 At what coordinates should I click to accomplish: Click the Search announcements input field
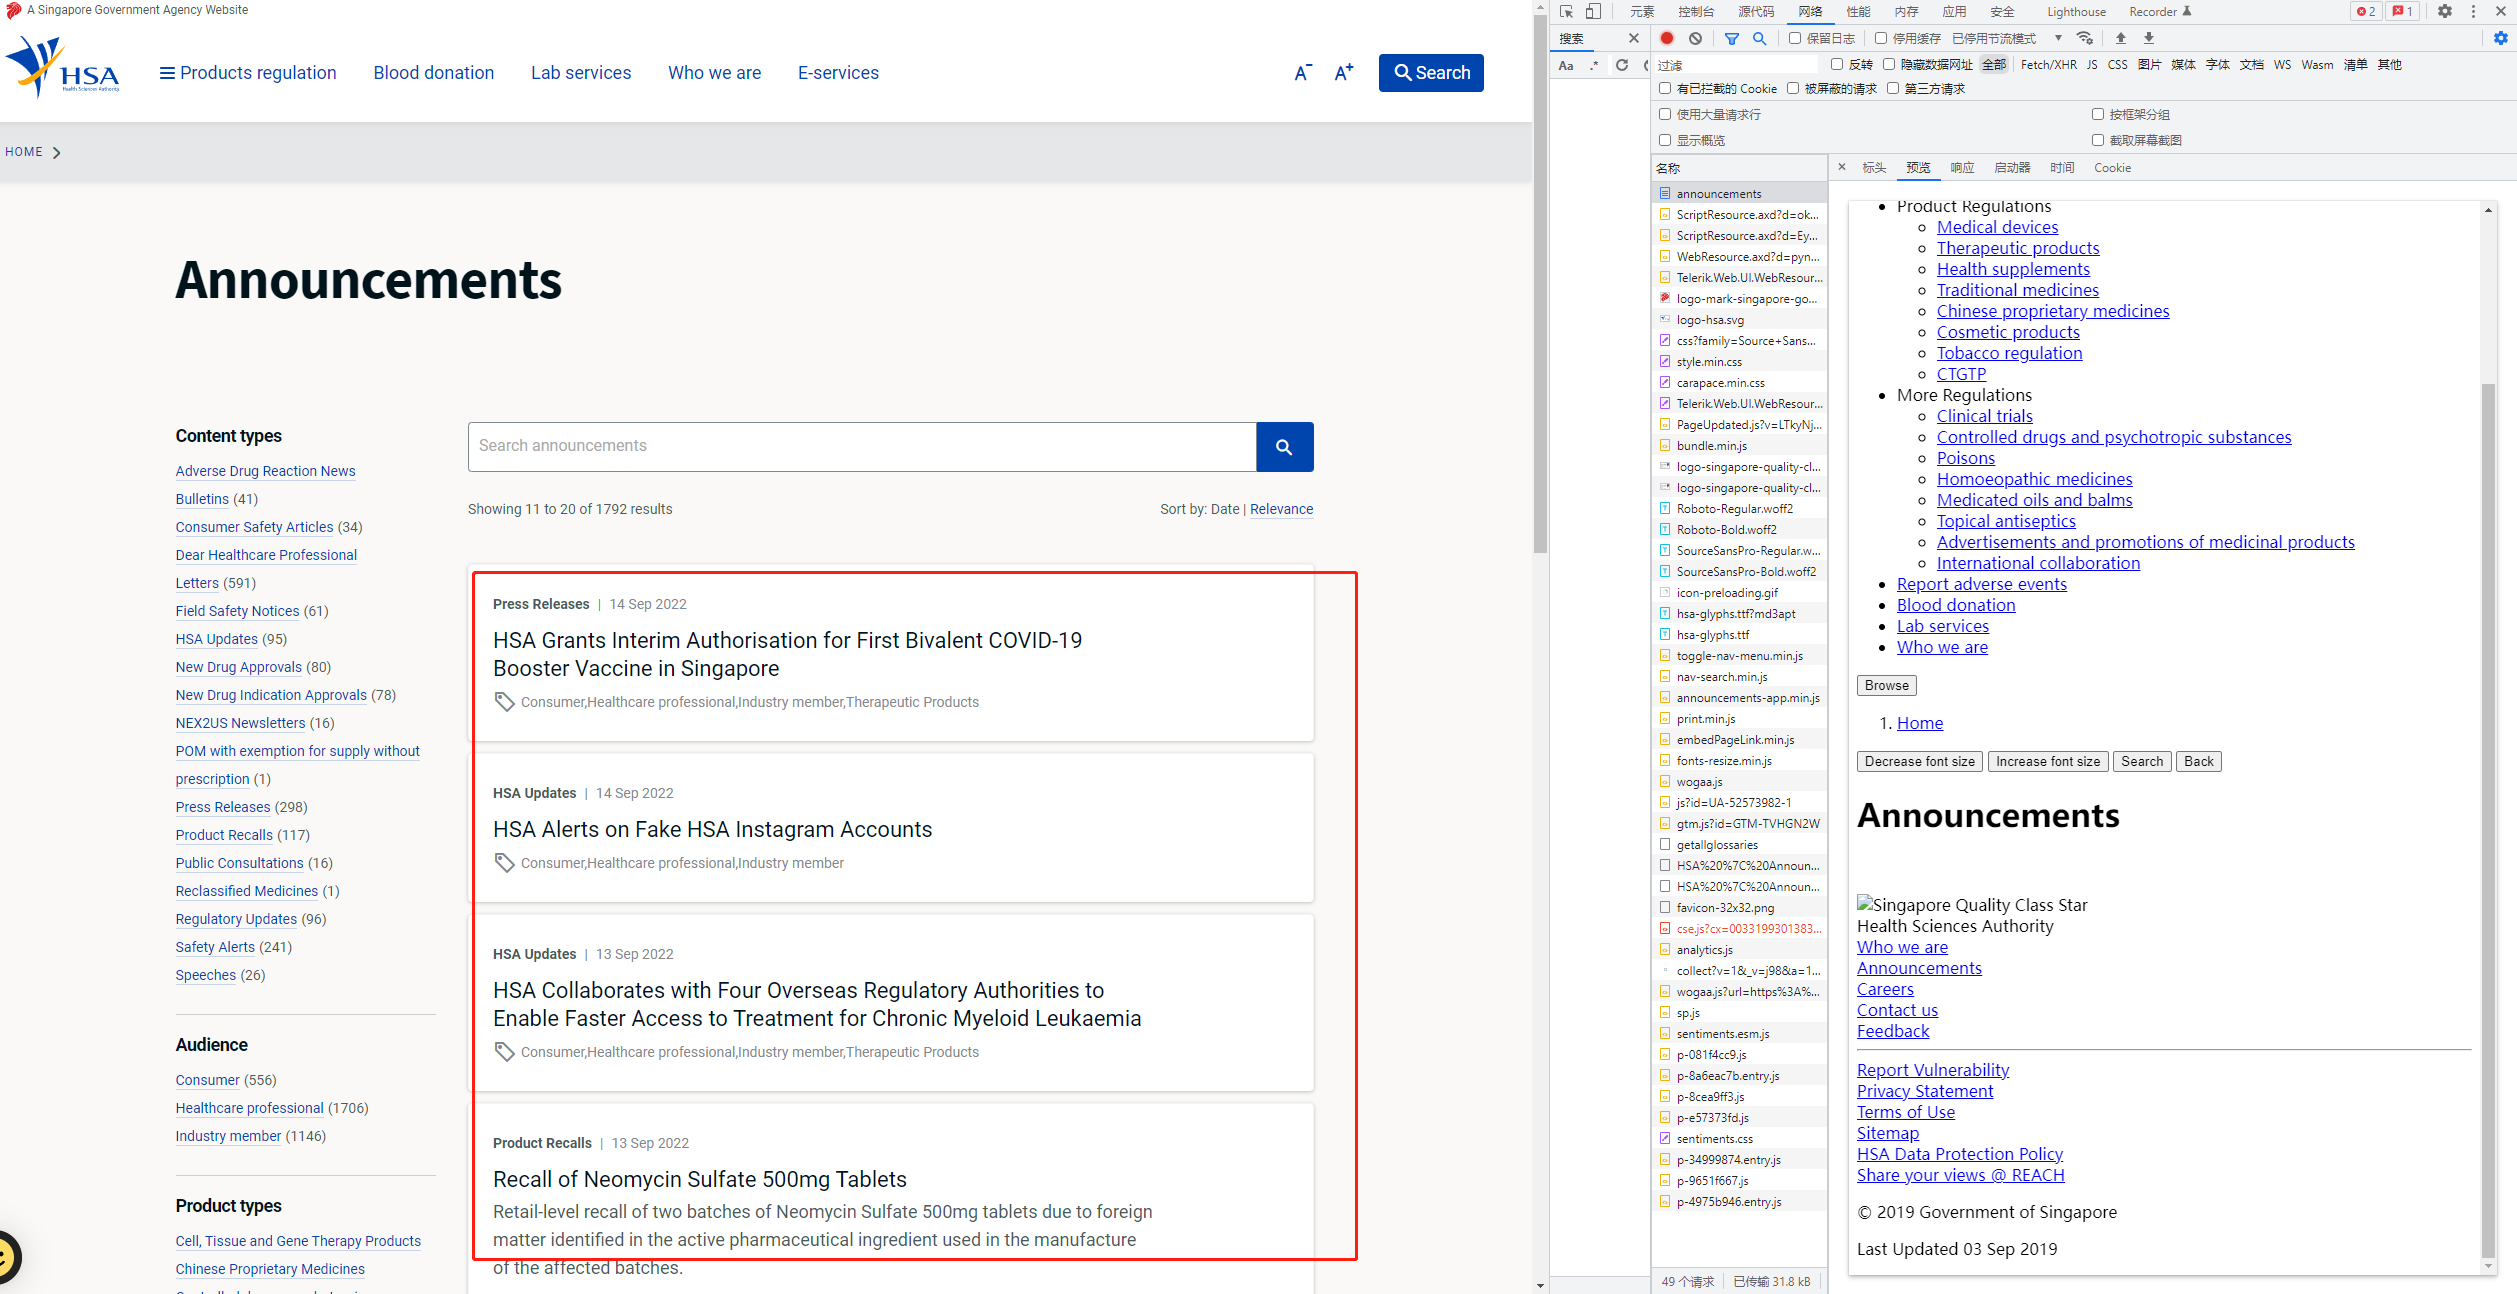click(861, 446)
